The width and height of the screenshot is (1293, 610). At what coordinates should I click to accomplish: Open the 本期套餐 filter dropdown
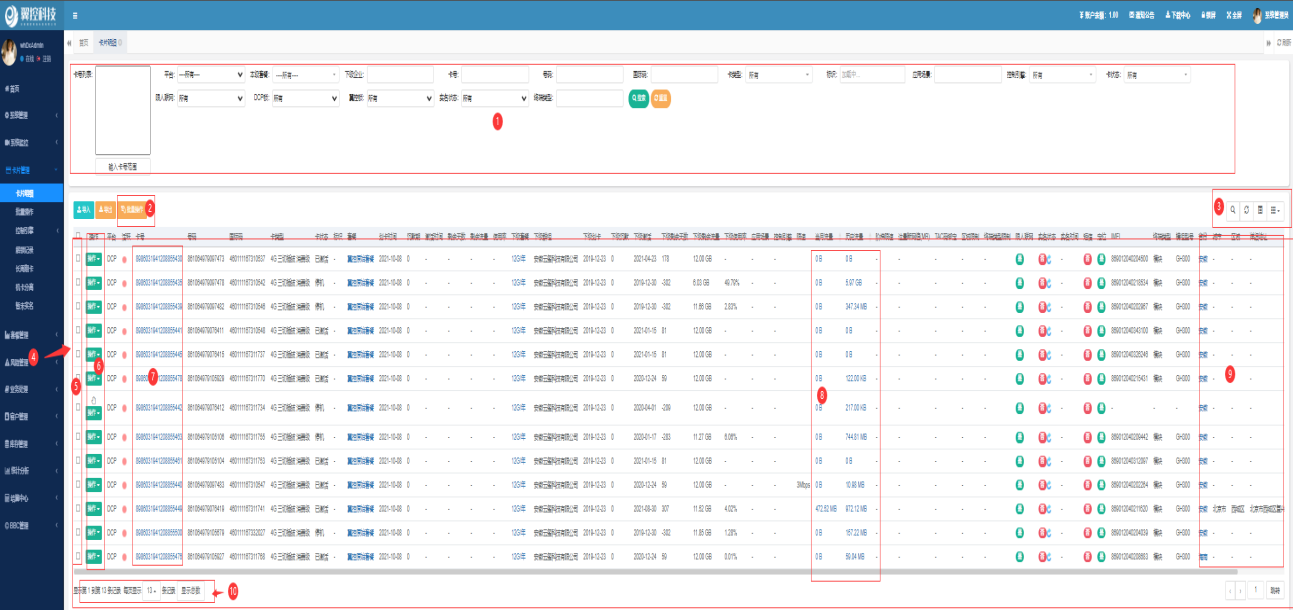click(x=307, y=75)
